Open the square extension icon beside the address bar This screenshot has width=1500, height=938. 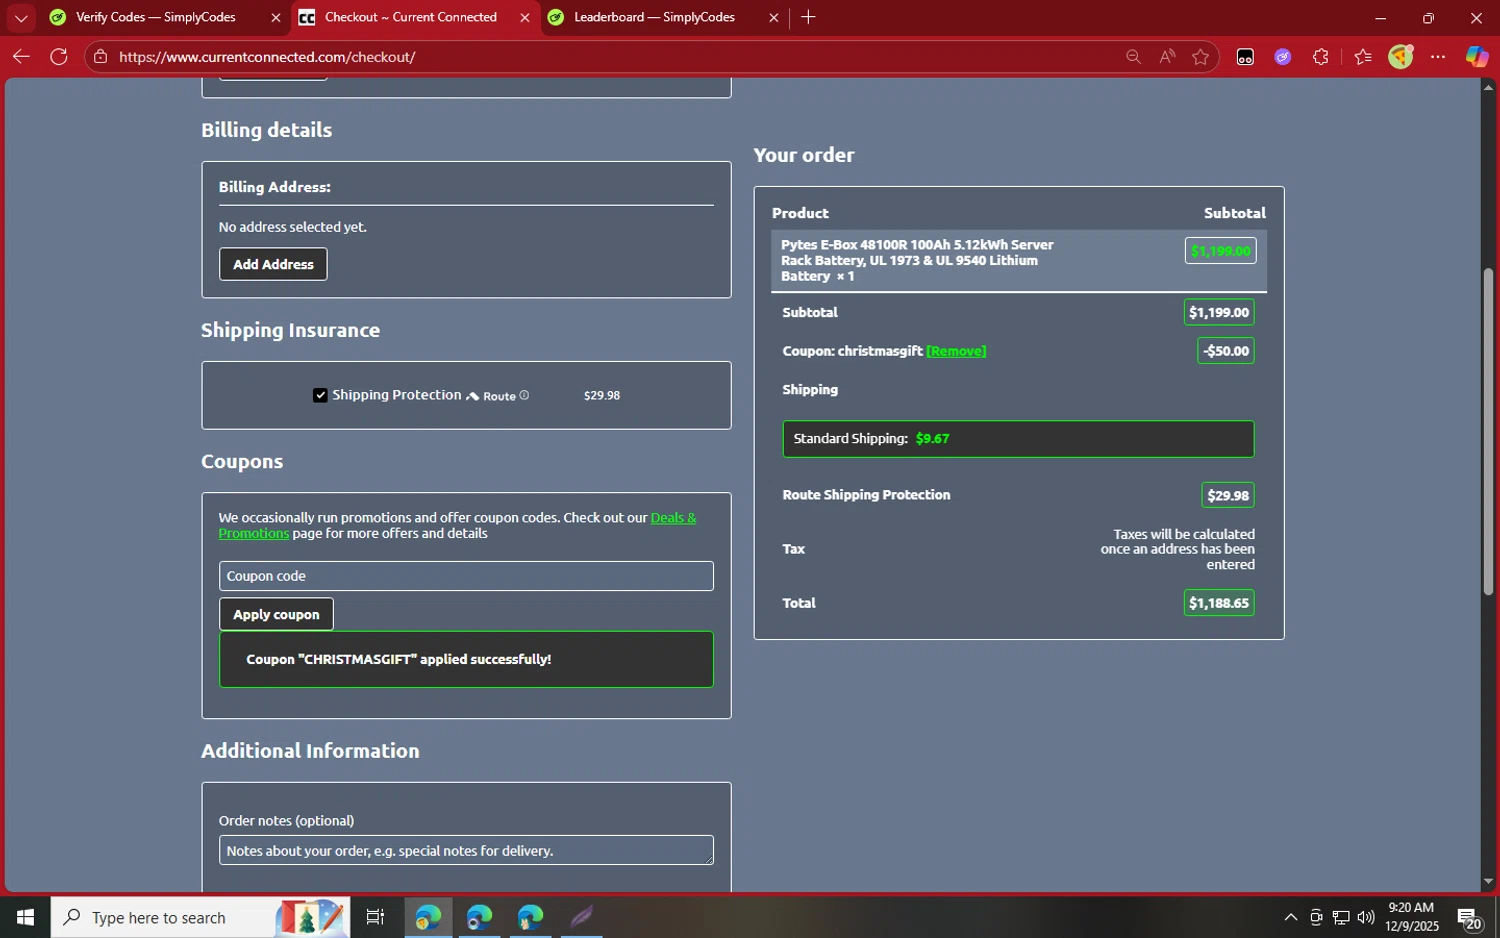point(1245,57)
